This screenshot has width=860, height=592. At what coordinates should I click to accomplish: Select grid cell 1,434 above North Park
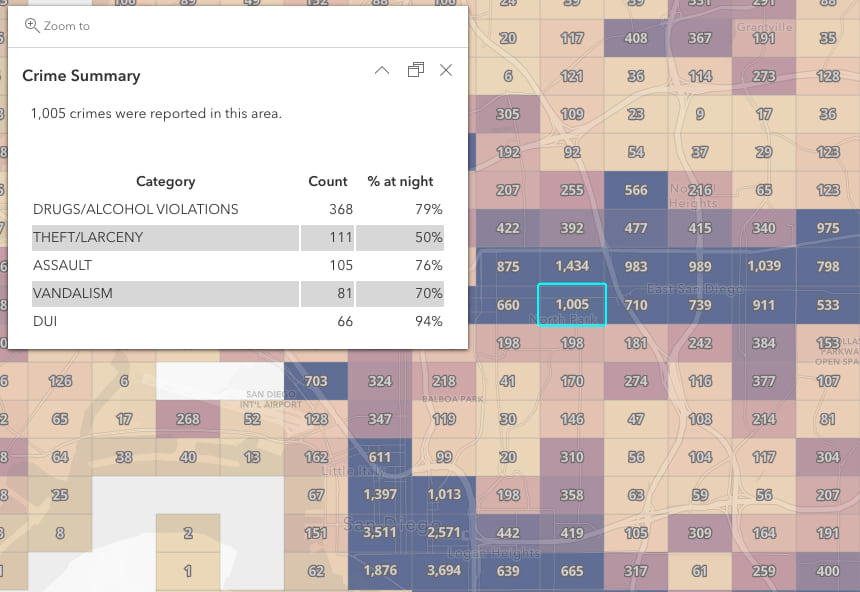coord(571,266)
